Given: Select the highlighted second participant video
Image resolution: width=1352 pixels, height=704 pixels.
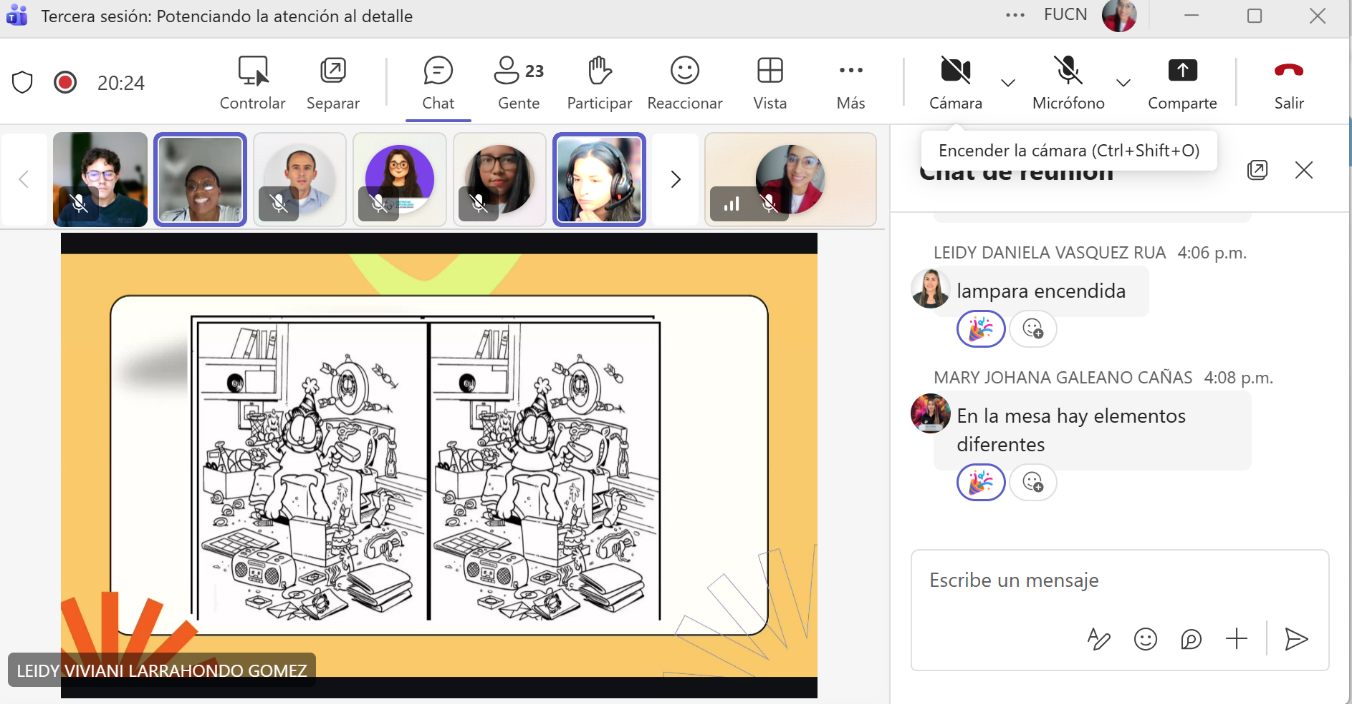Looking at the screenshot, I should [x=200, y=180].
